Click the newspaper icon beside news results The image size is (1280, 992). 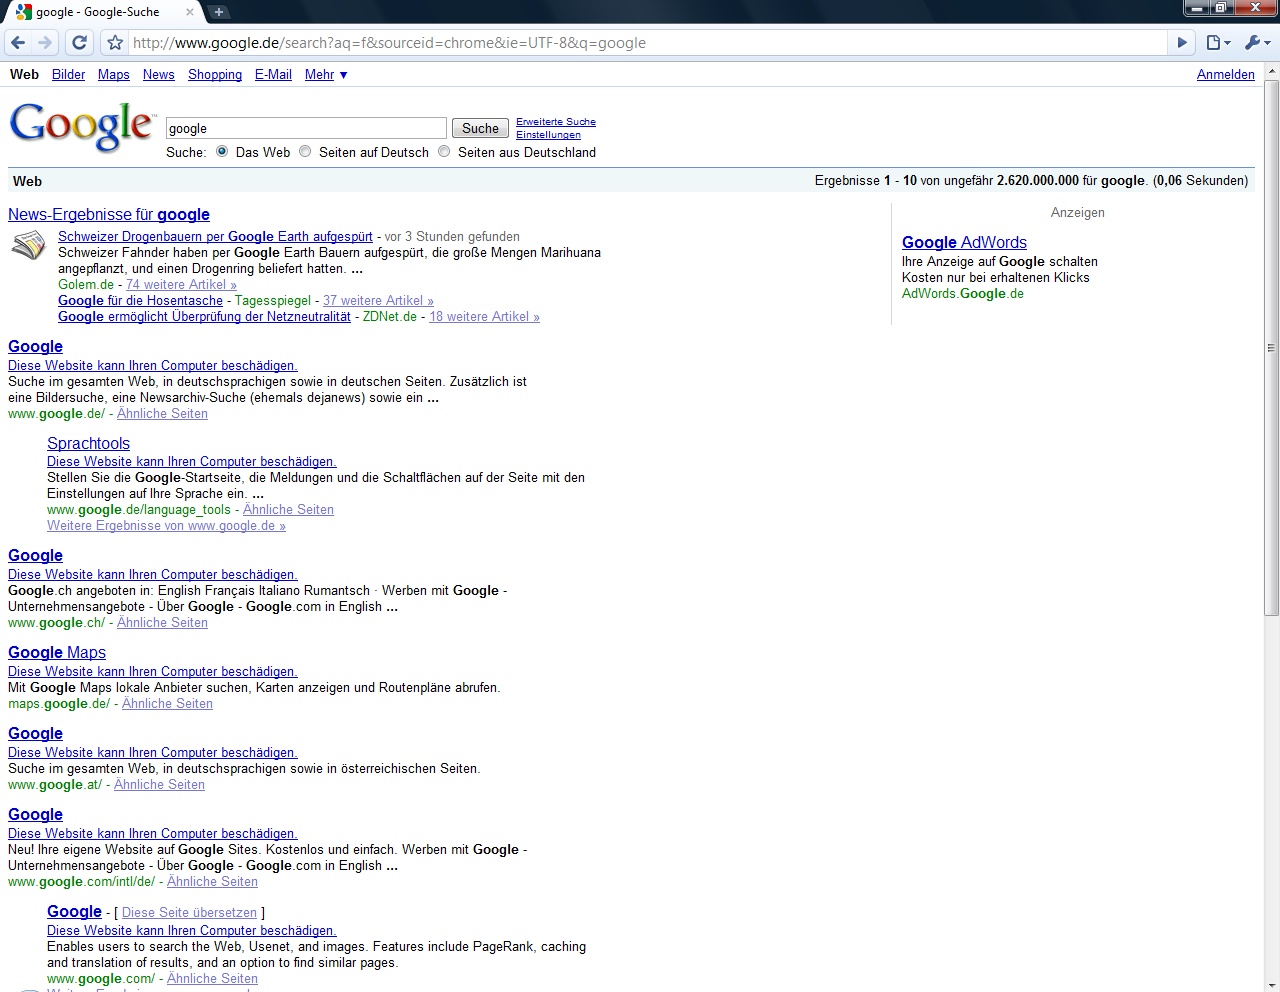(28, 245)
